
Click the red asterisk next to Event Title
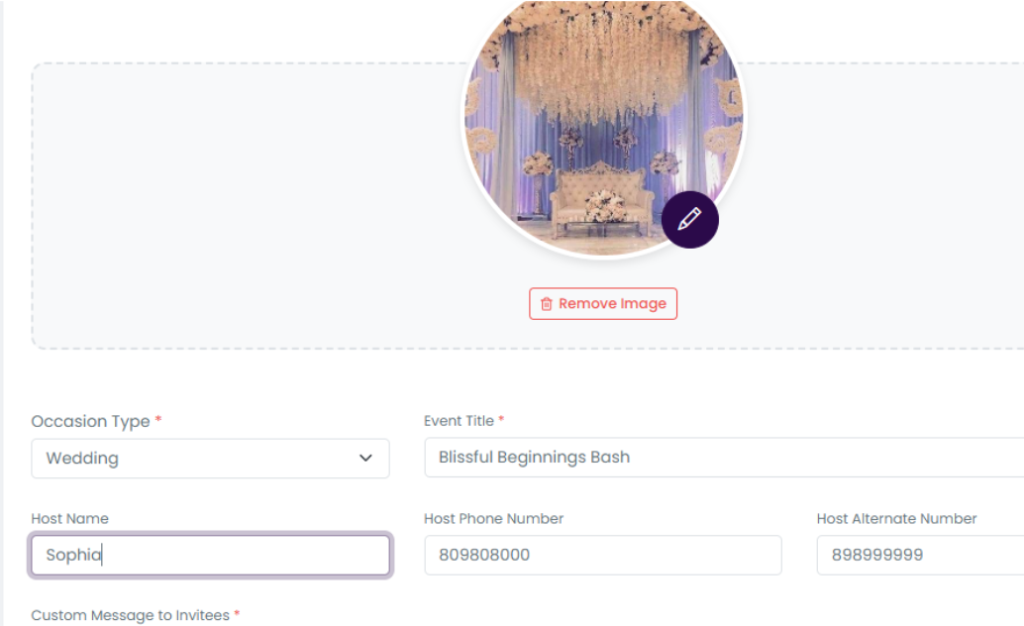[501, 420]
